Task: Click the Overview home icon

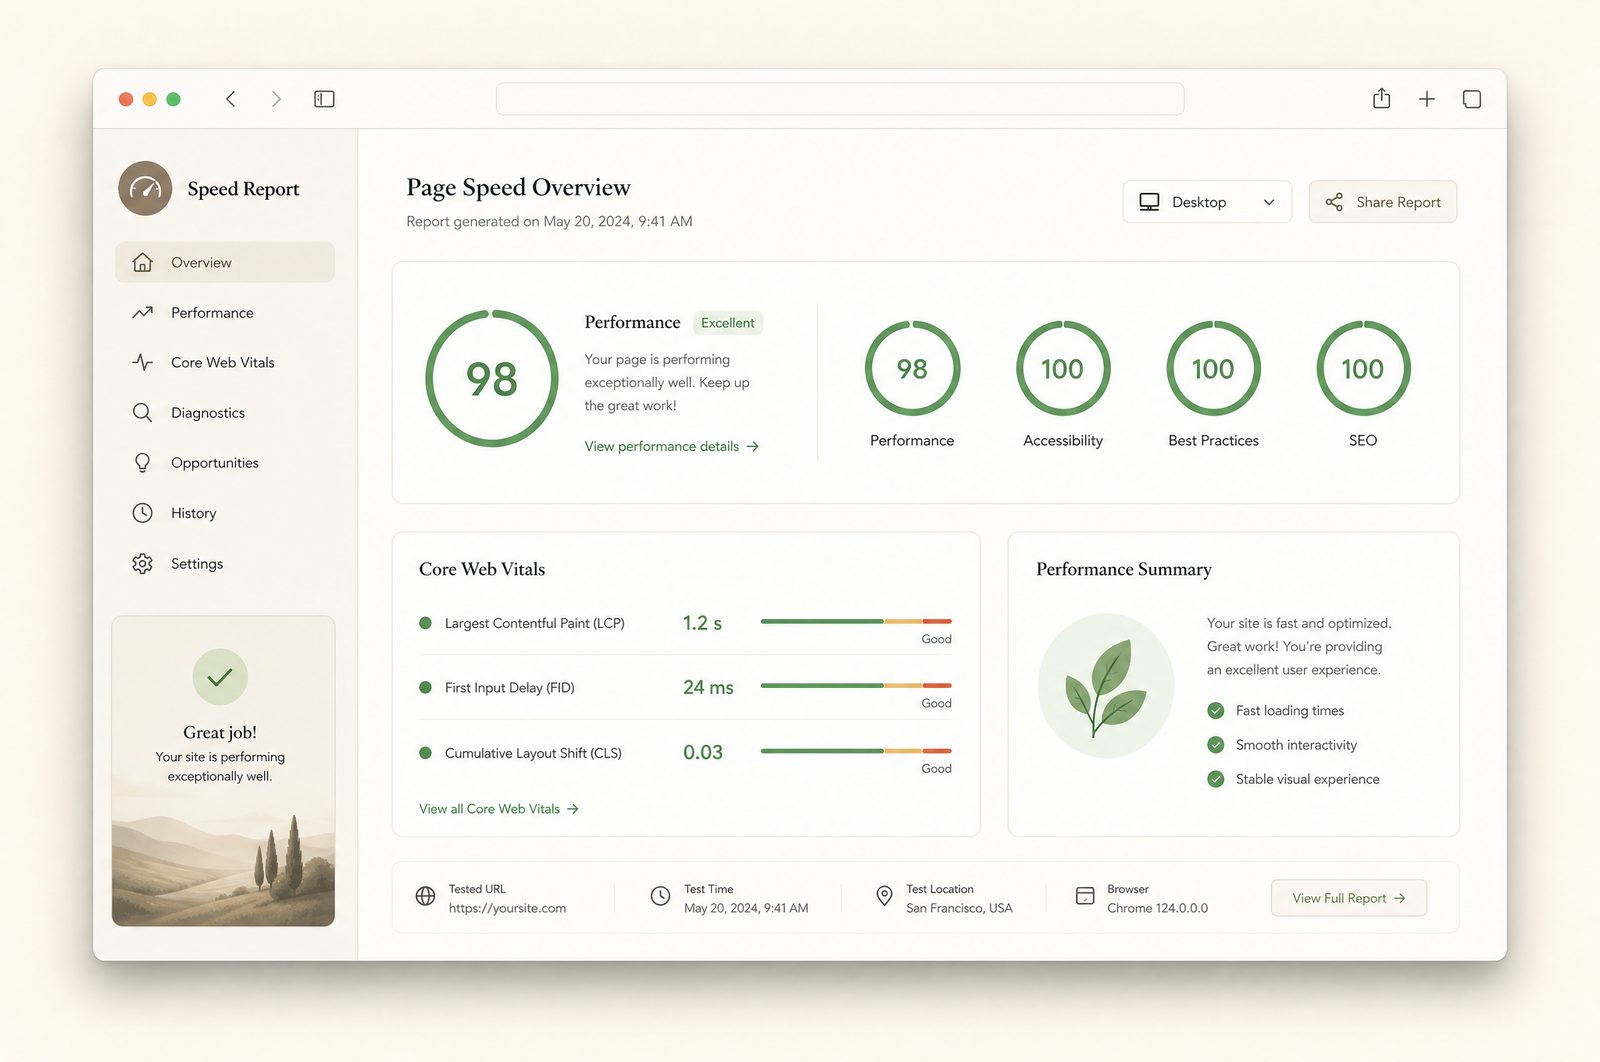Action: point(143,262)
